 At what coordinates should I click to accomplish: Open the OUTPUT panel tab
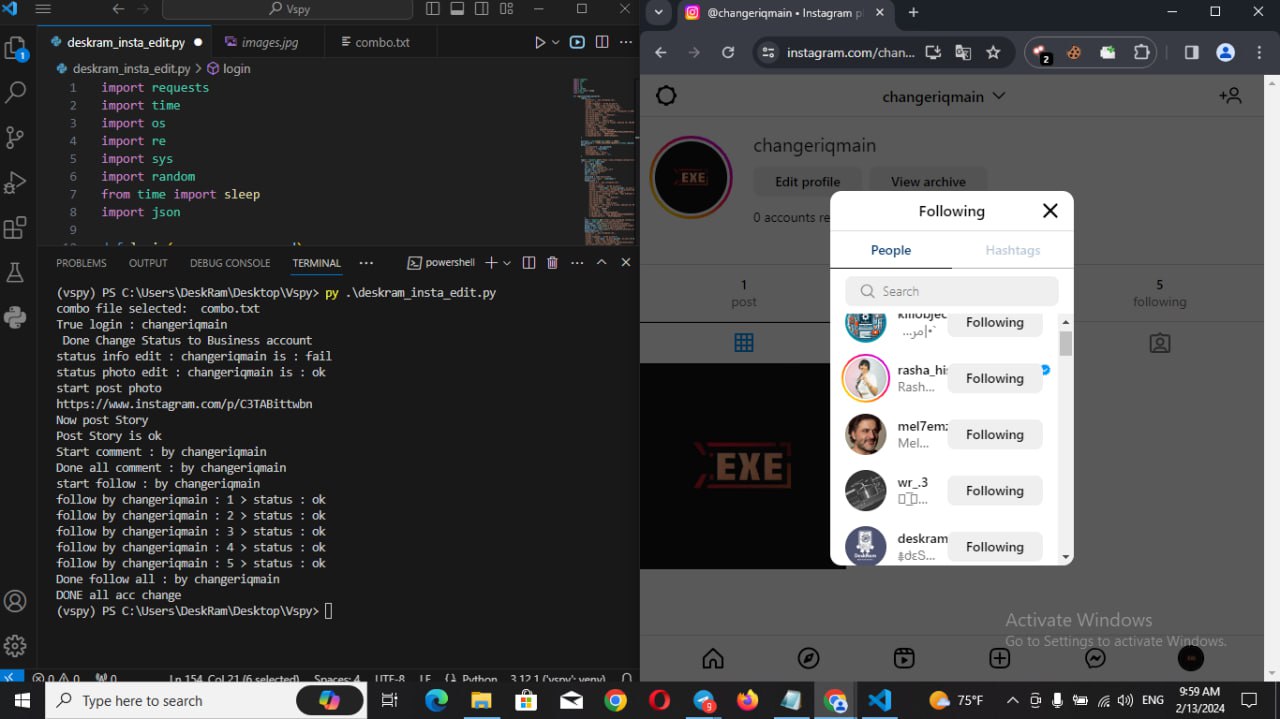148,263
